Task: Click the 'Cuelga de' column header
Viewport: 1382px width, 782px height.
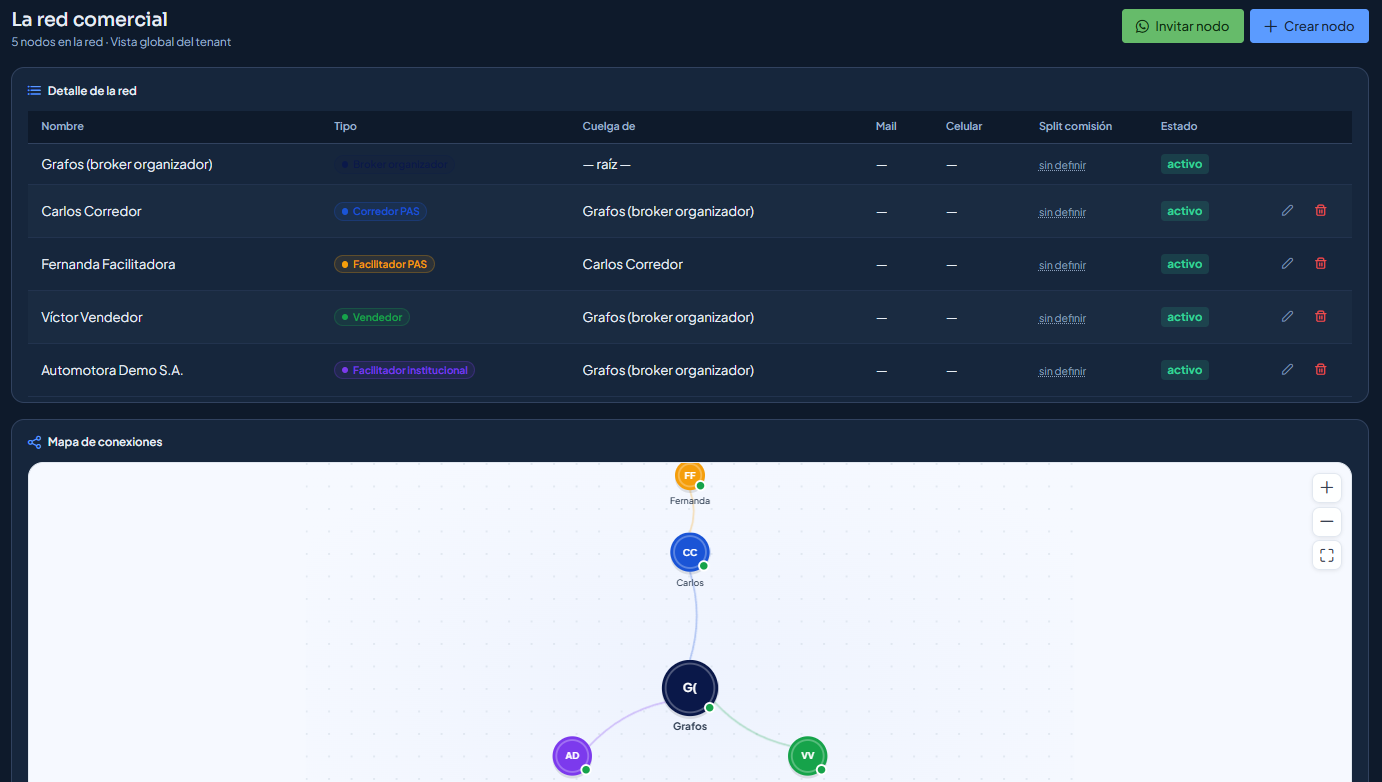Action: 609,126
